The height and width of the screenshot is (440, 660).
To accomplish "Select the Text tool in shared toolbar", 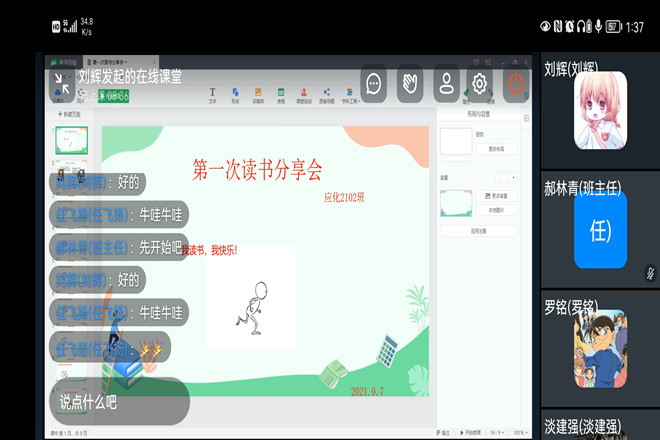I will (212, 96).
